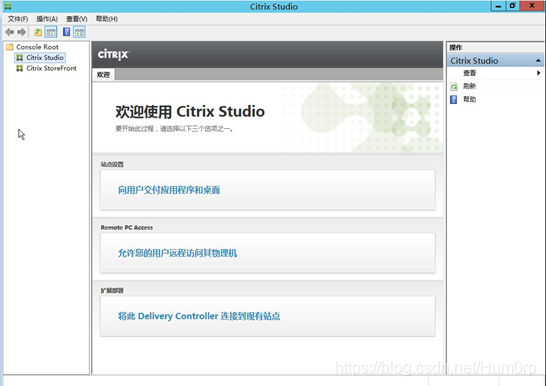Click the Remote PC Access section label
The width and height of the screenshot is (546, 386).
point(127,228)
